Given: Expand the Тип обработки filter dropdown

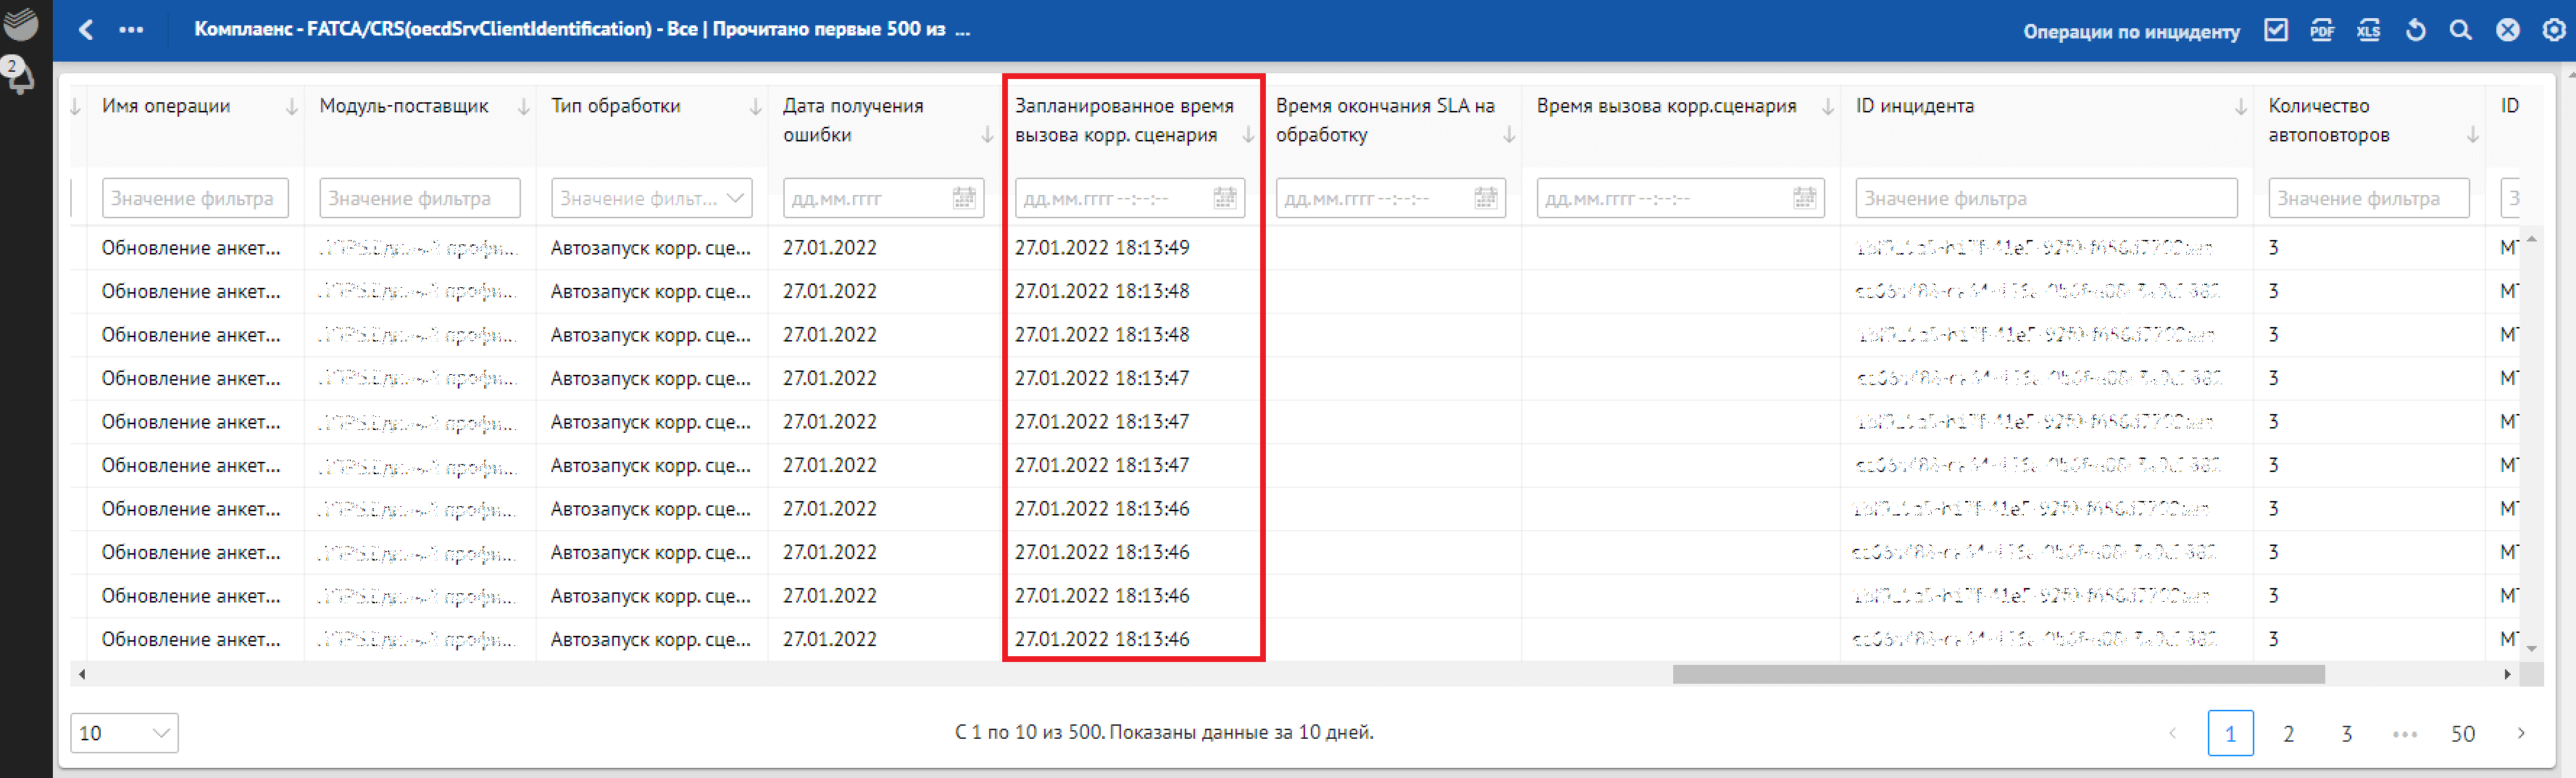Looking at the screenshot, I should point(735,198).
